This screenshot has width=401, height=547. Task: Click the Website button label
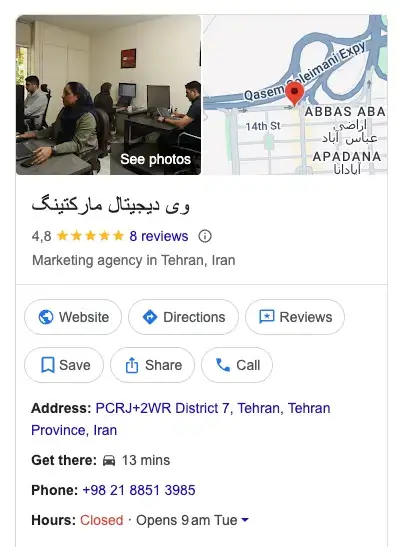pyautogui.click(x=84, y=317)
